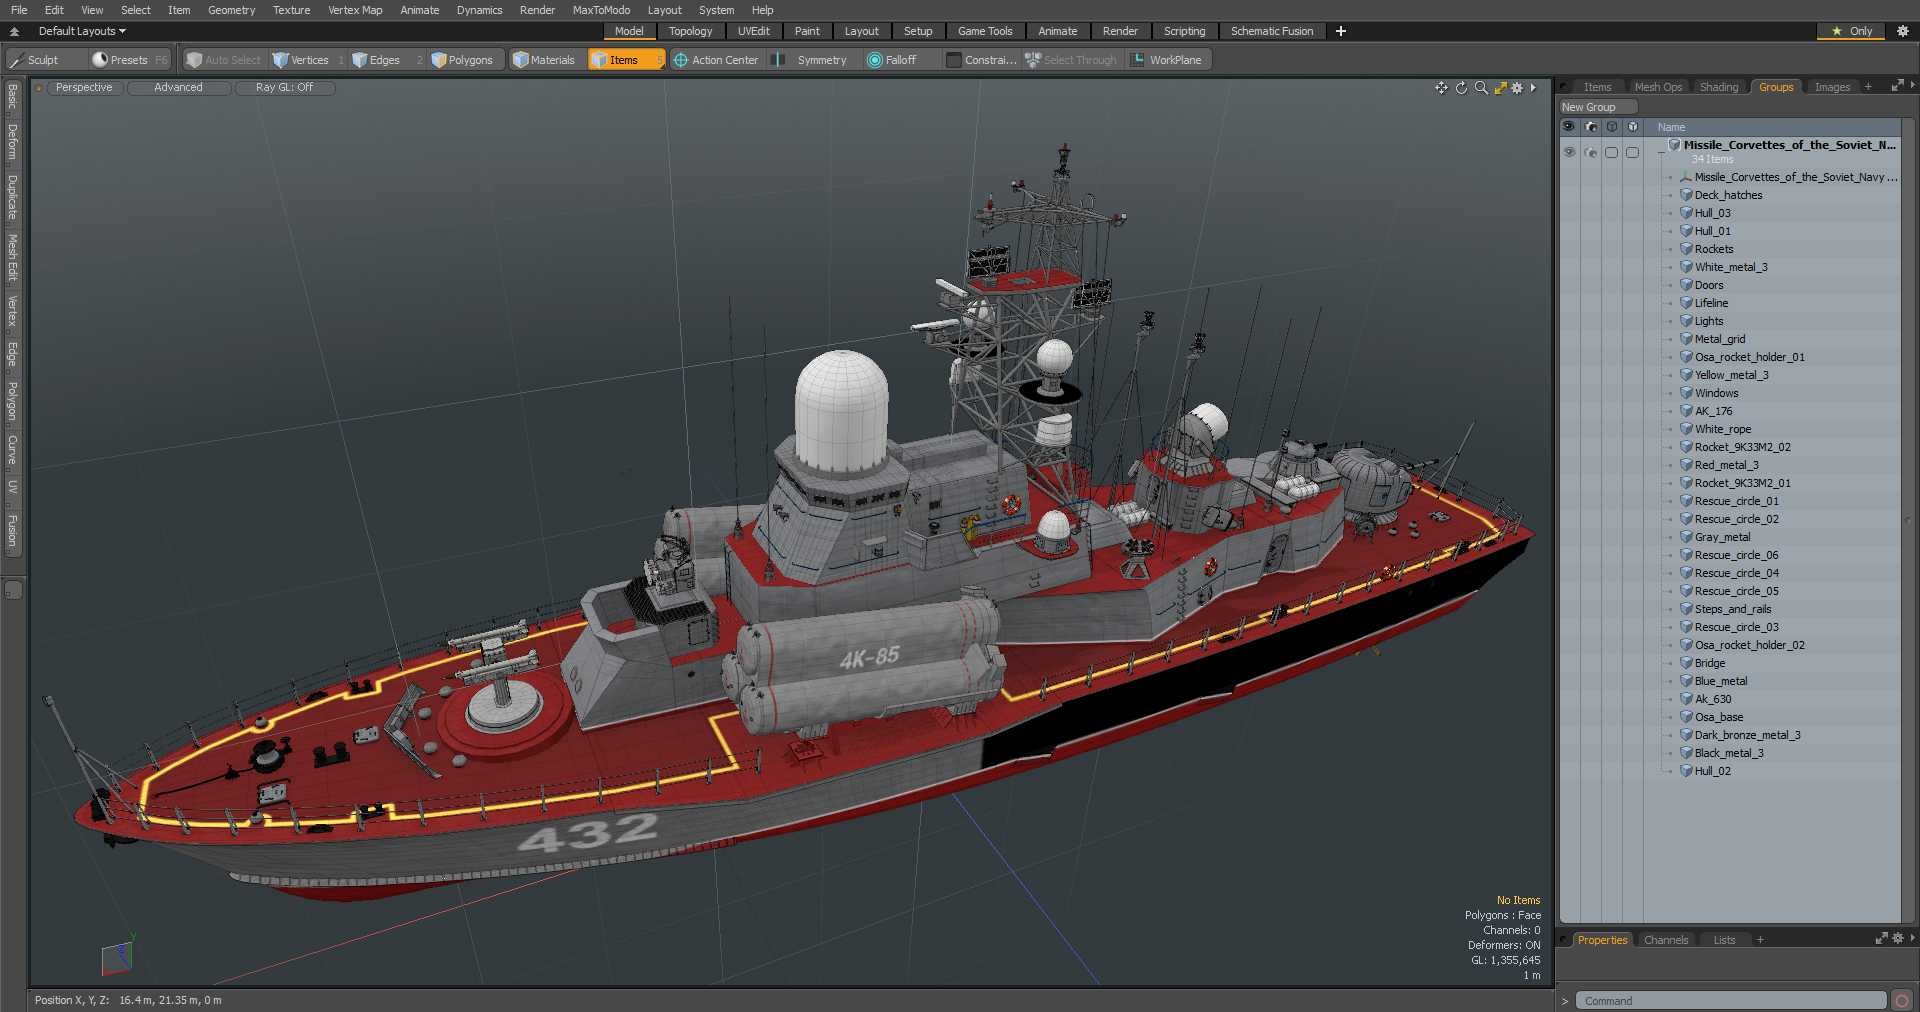This screenshot has width=1920, height=1012.
Task: Select the Sculpt tool
Action: 36,60
